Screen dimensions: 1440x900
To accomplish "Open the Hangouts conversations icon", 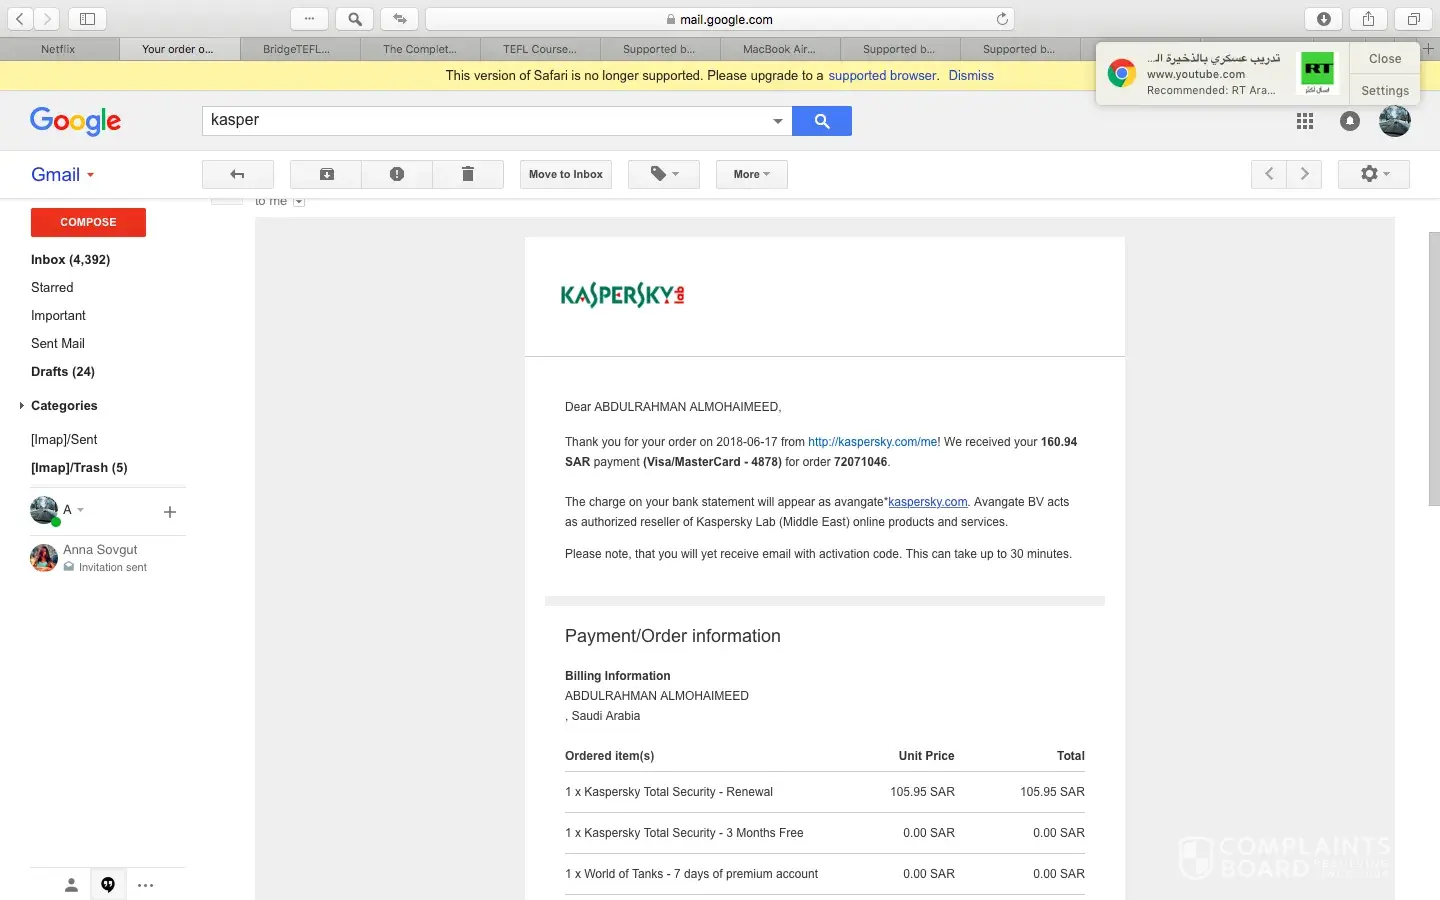I will pyautogui.click(x=108, y=885).
